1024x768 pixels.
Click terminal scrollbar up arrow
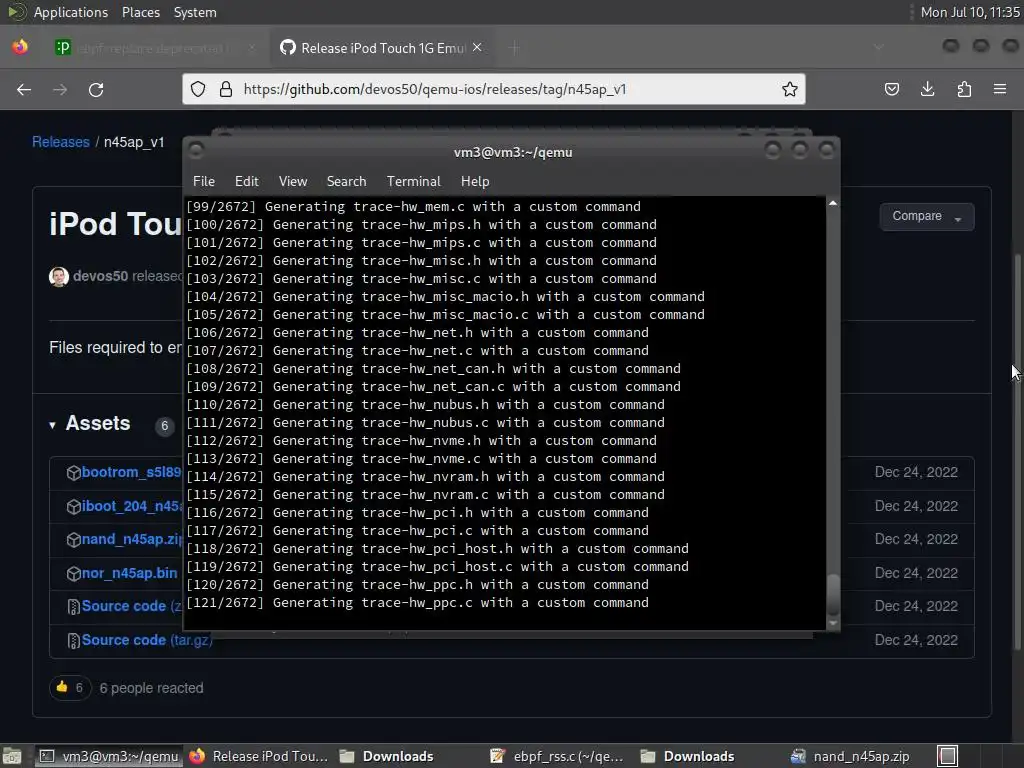[x=833, y=203]
